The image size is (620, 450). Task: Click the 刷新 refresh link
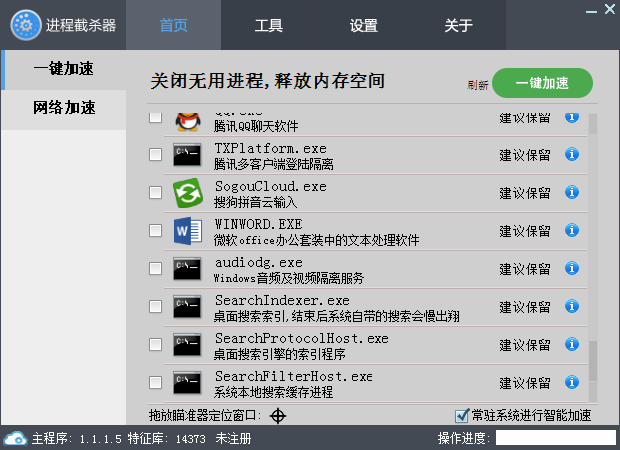pyautogui.click(x=477, y=85)
